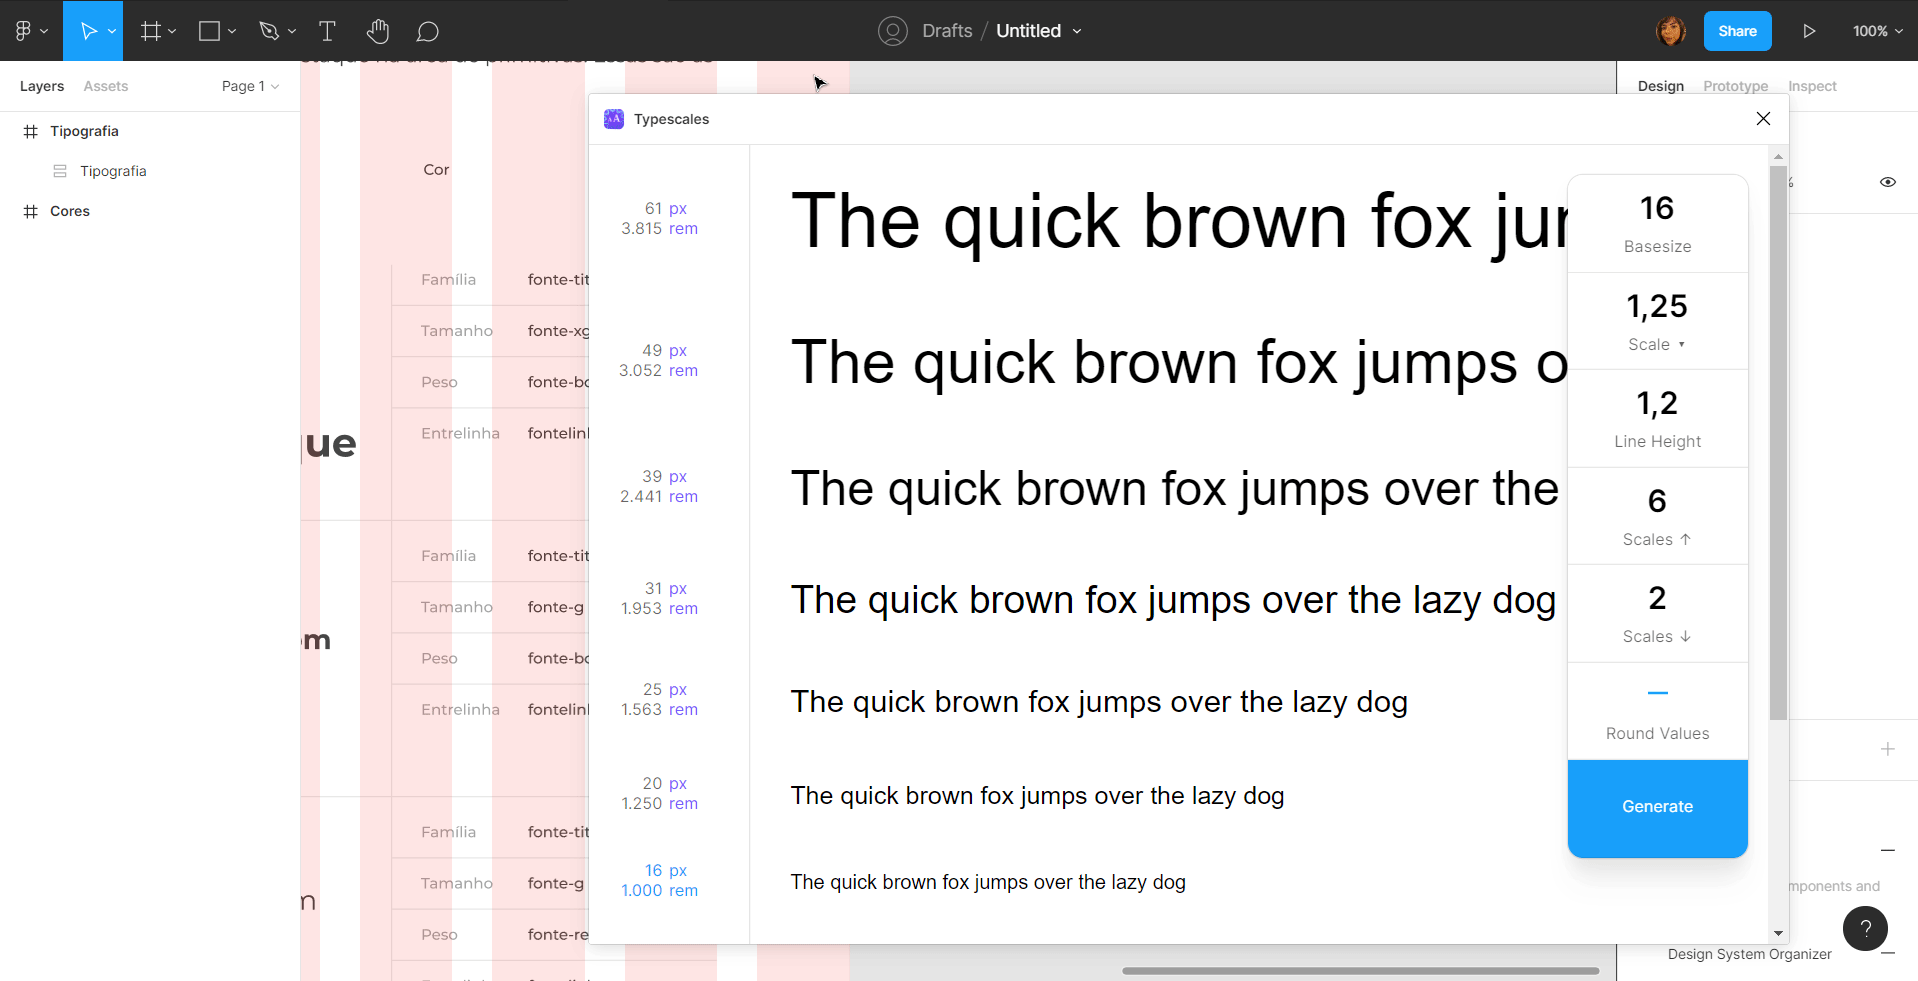Switch to the Inspect tab

click(x=1812, y=86)
